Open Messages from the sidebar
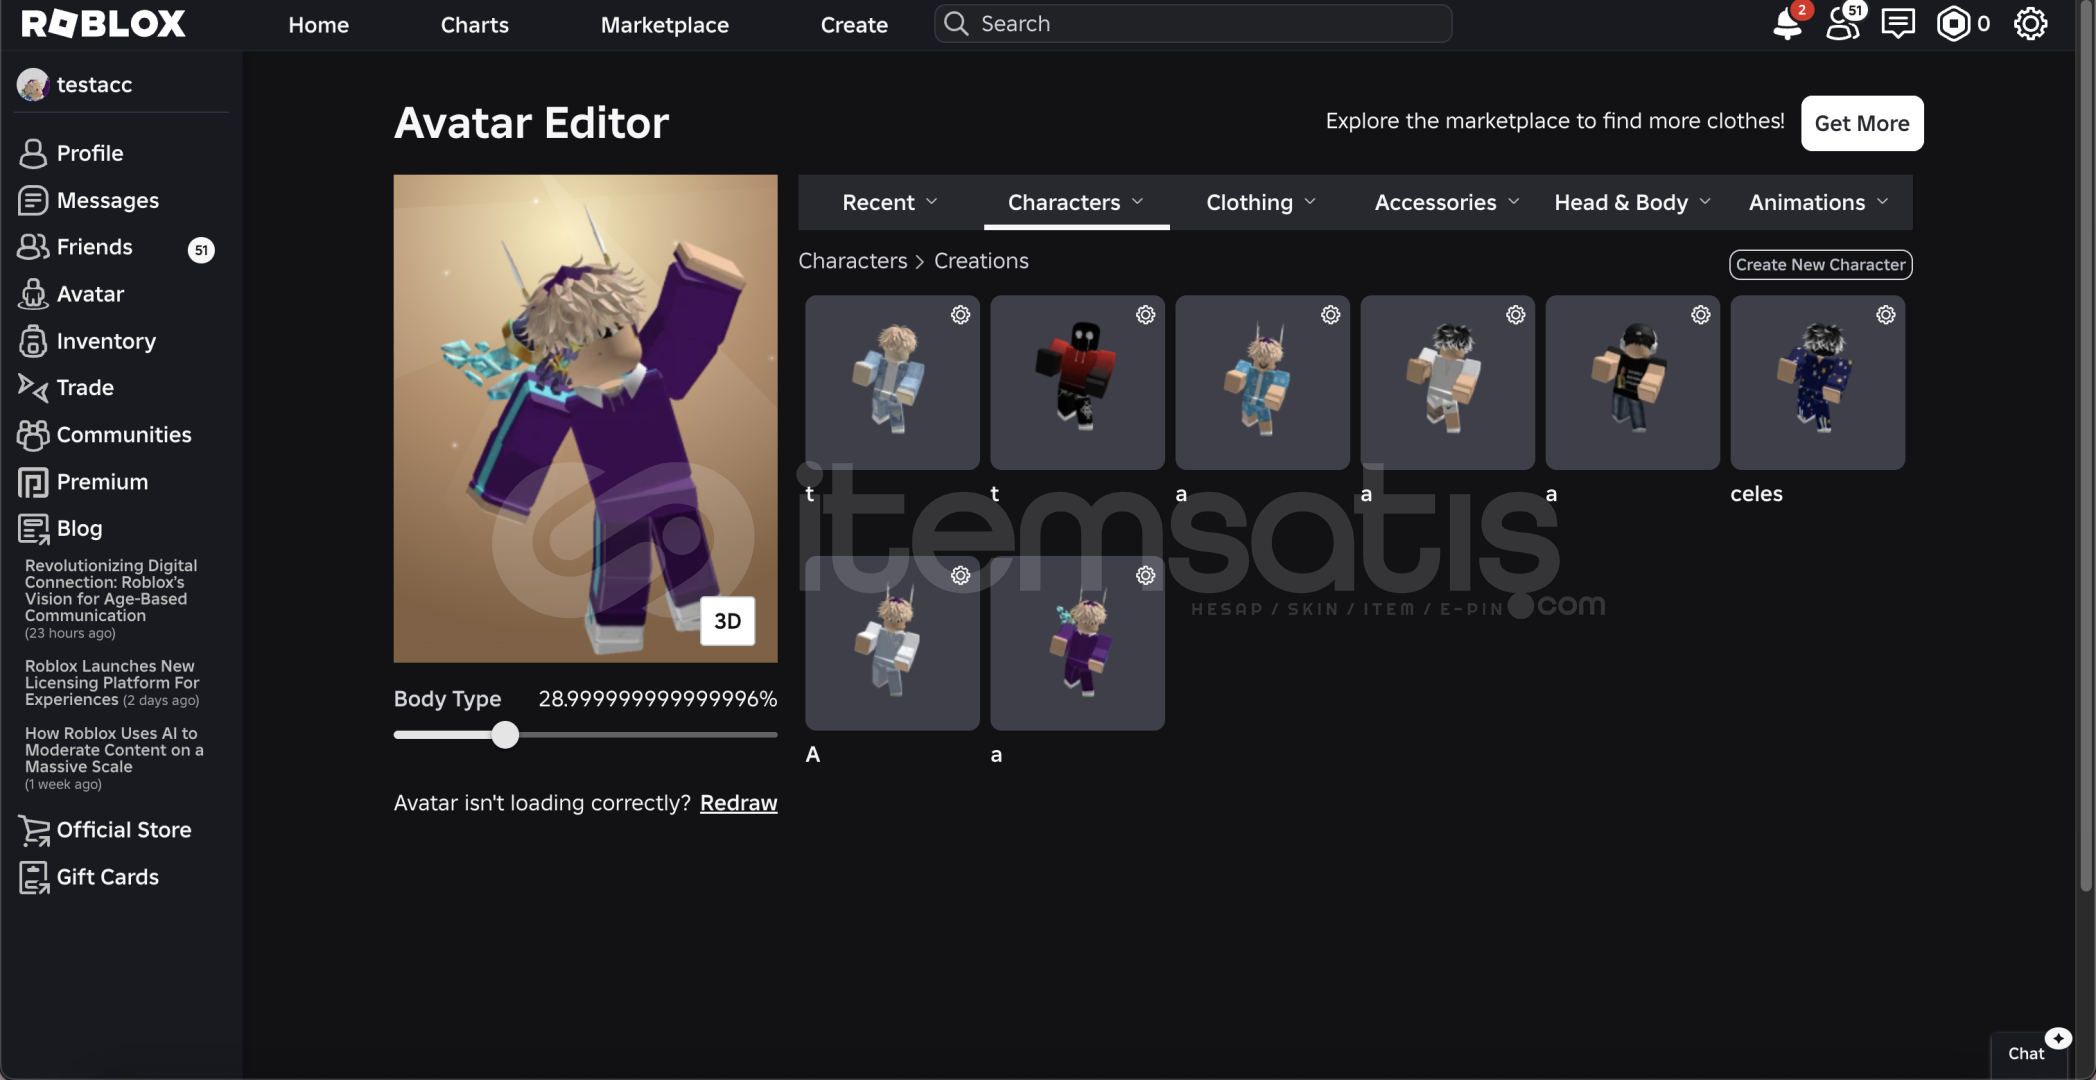This screenshot has width=2096, height=1080. point(89,200)
